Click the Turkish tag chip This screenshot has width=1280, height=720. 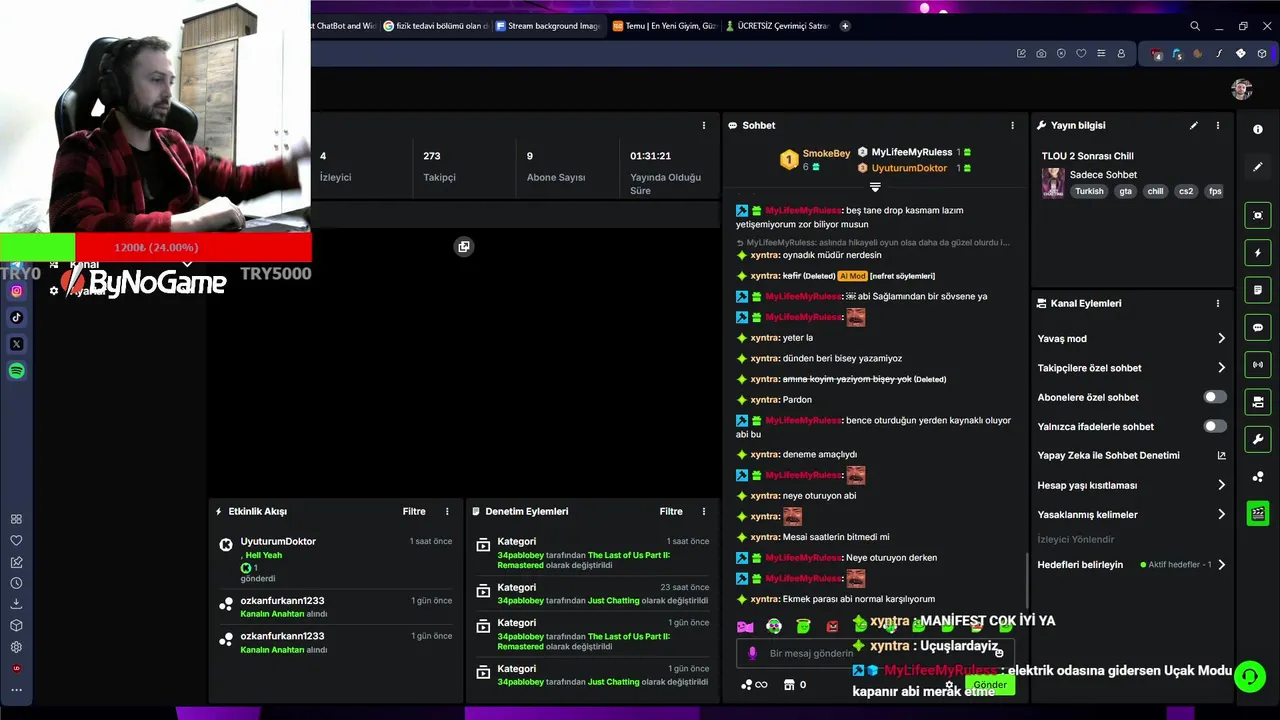[1089, 191]
